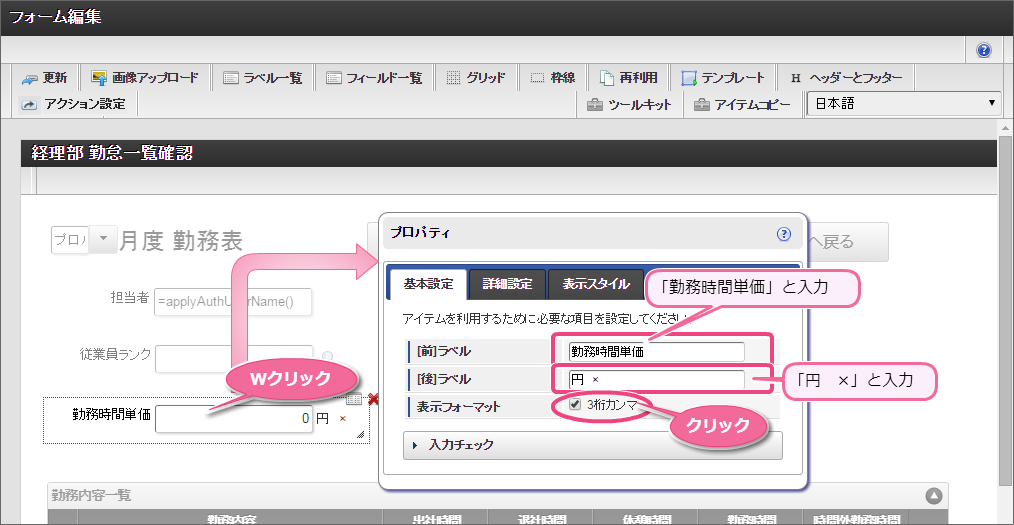Open the テンプレート tool

tap(723, 78)
